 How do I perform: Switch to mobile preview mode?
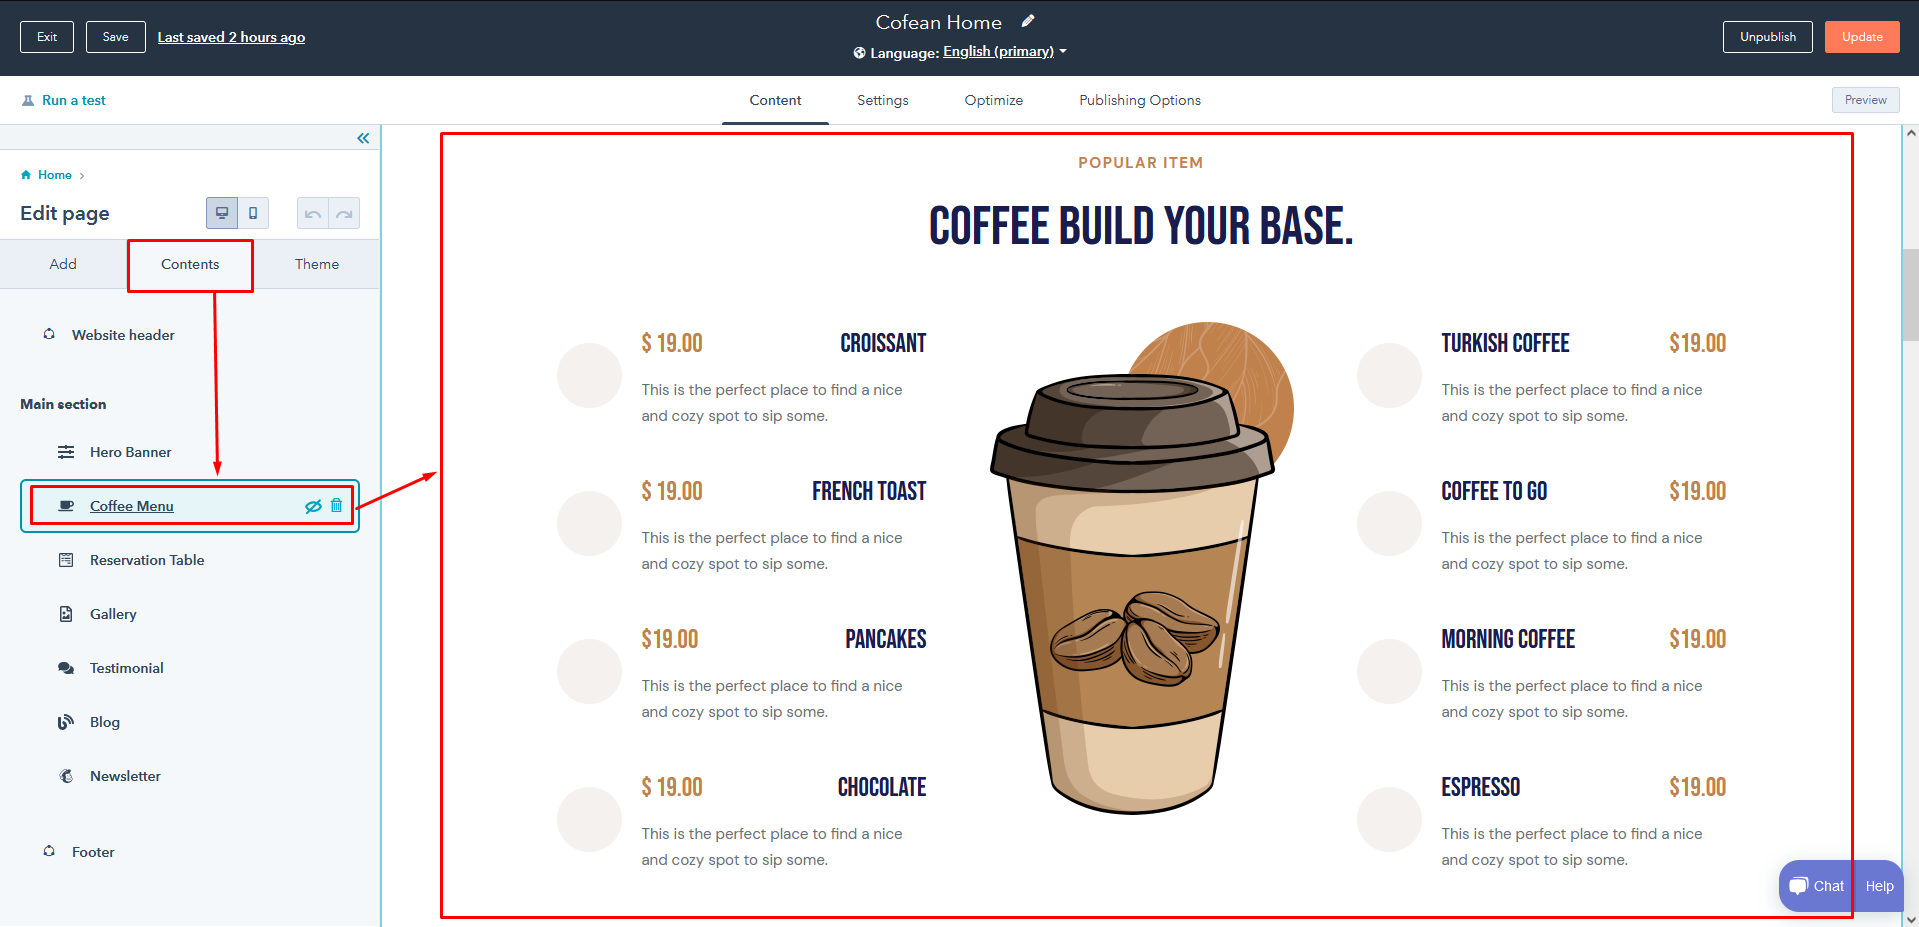[253, 213]
